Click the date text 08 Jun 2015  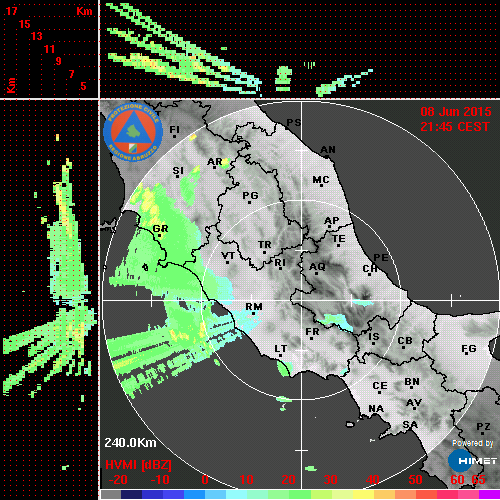click(x=456, y=112)
